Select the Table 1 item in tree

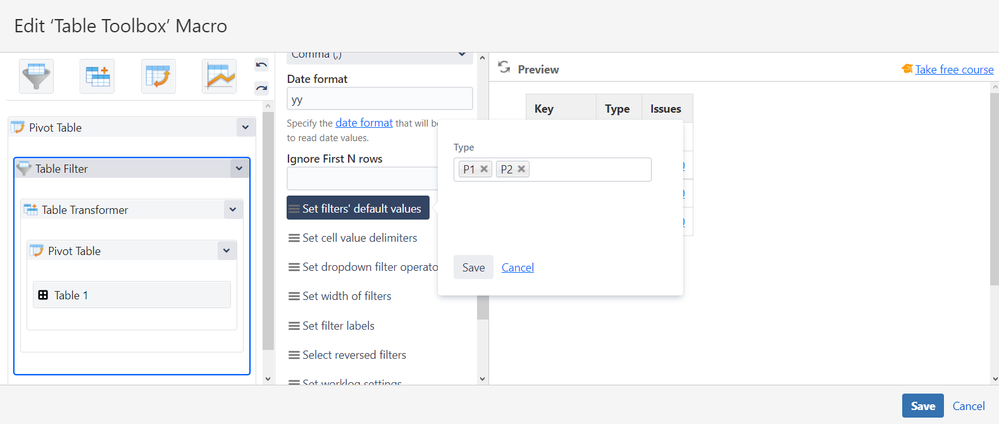click(x=132, y=295)
